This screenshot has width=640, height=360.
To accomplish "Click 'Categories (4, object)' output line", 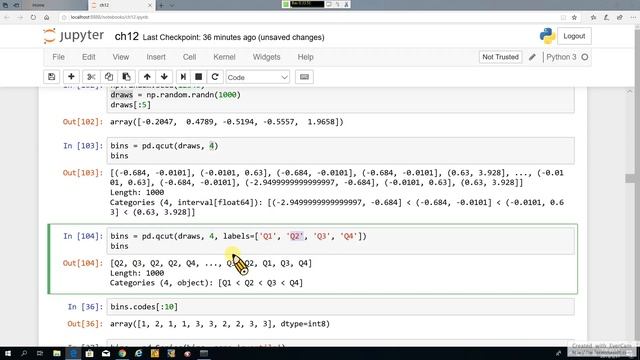I will click(x=206, y=283).
